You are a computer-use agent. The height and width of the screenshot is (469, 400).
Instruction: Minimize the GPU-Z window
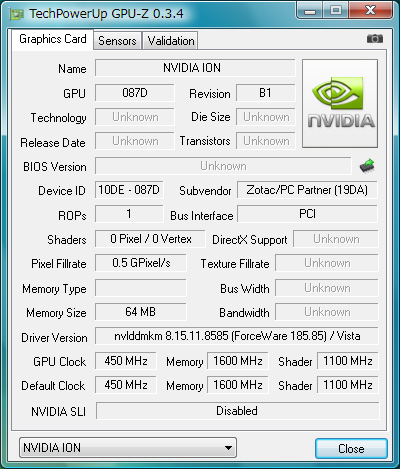click(x=310, y=11)
